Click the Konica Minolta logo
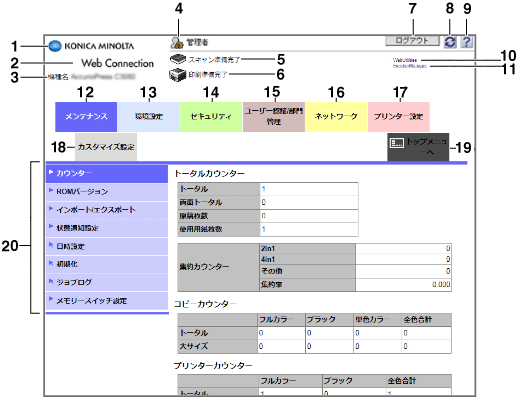 (91, 46)
